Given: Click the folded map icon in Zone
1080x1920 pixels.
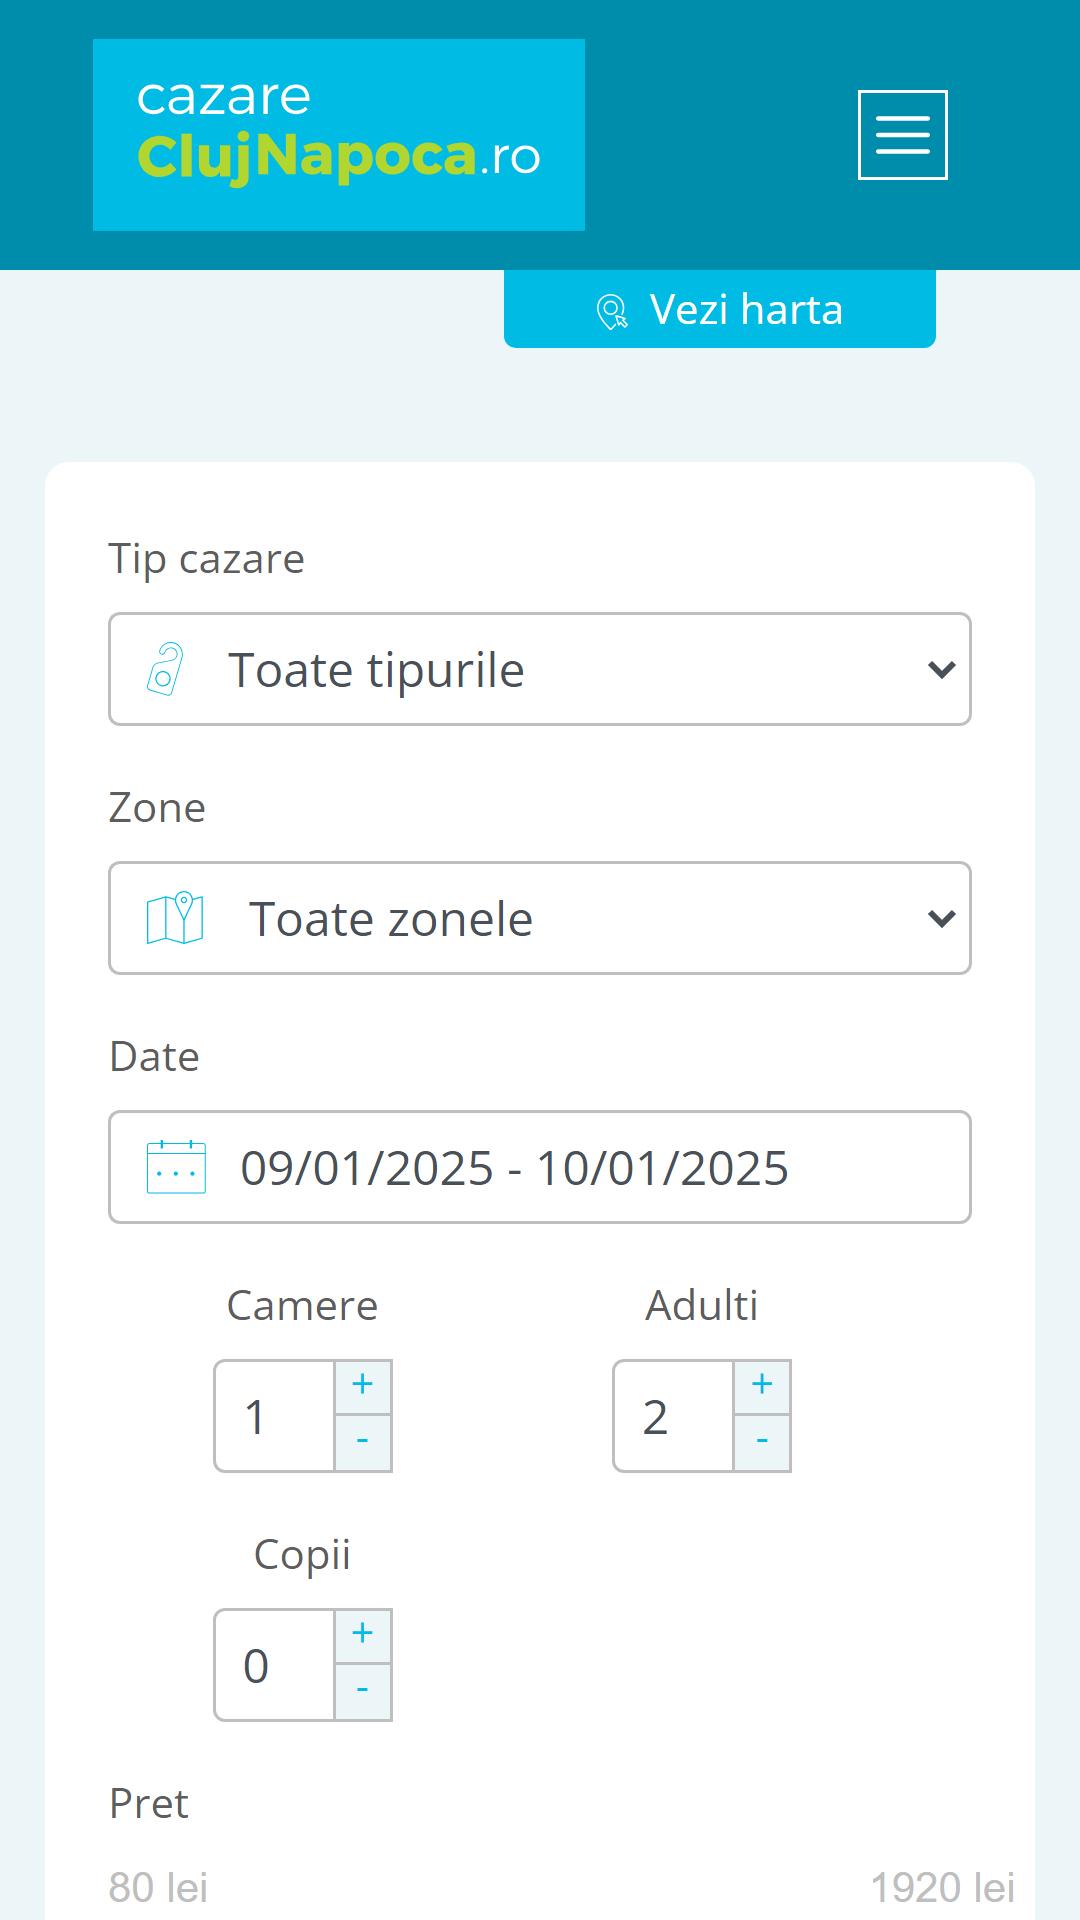Looking at the screenshot, I should pos(175,918).
